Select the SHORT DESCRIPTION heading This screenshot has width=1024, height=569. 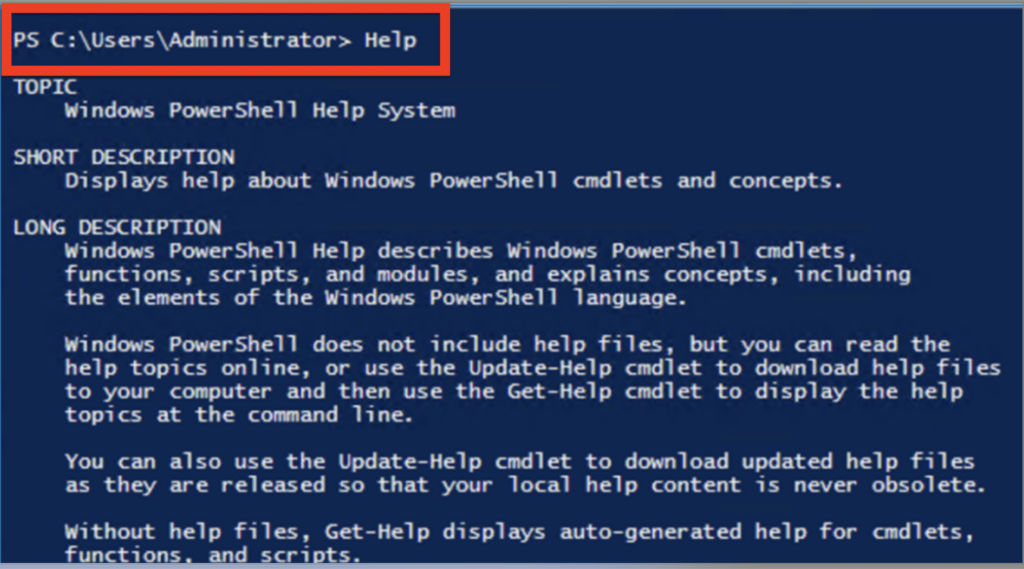[x=124, y=157]
